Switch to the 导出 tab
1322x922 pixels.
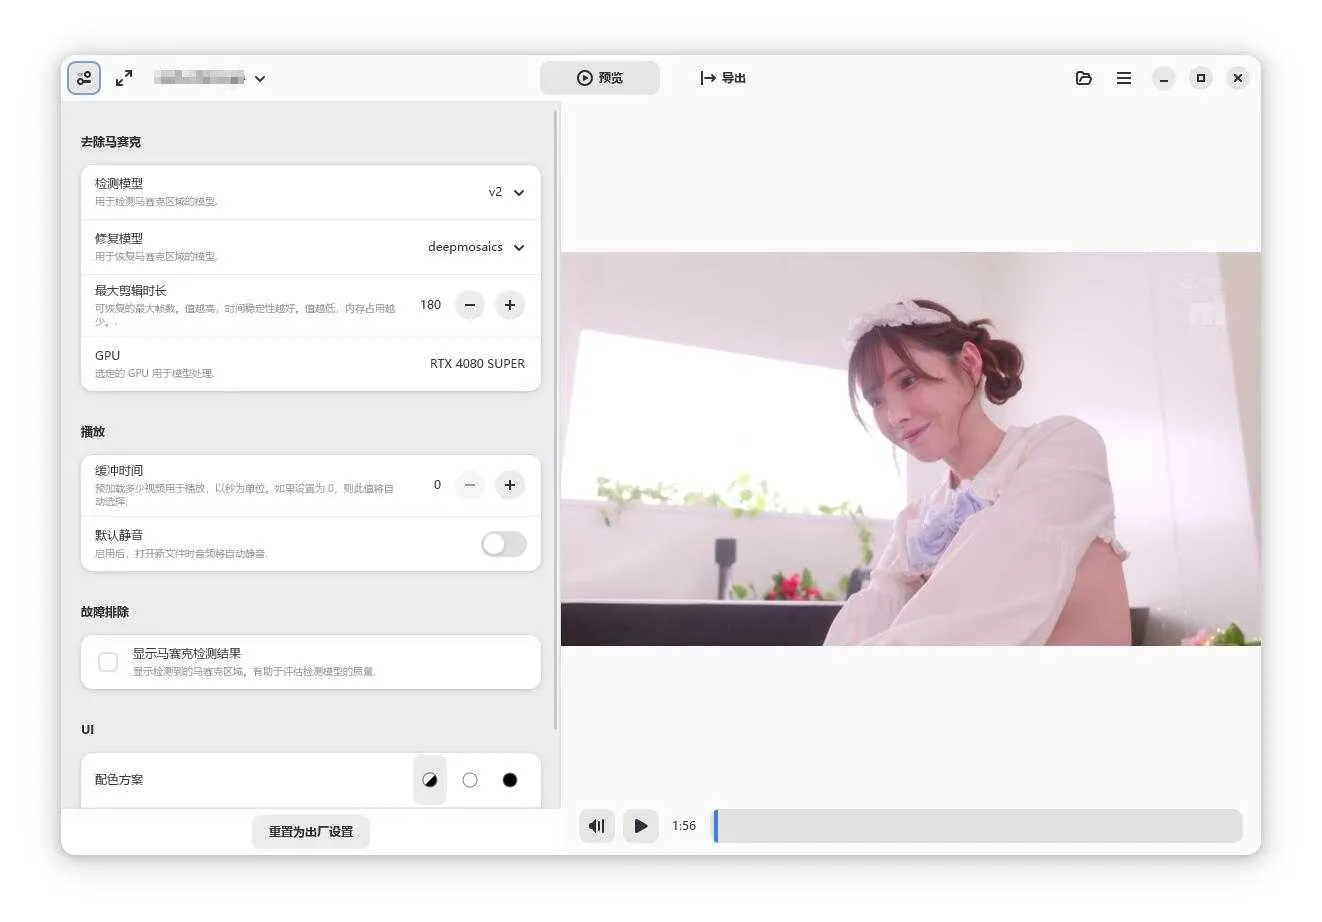(x=723, y=78)
